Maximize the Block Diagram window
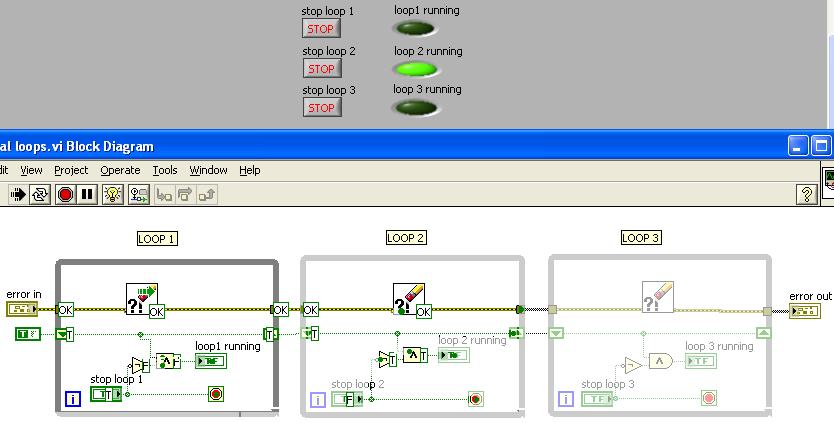Screen dimensions: 834x423 pos(821,146)
